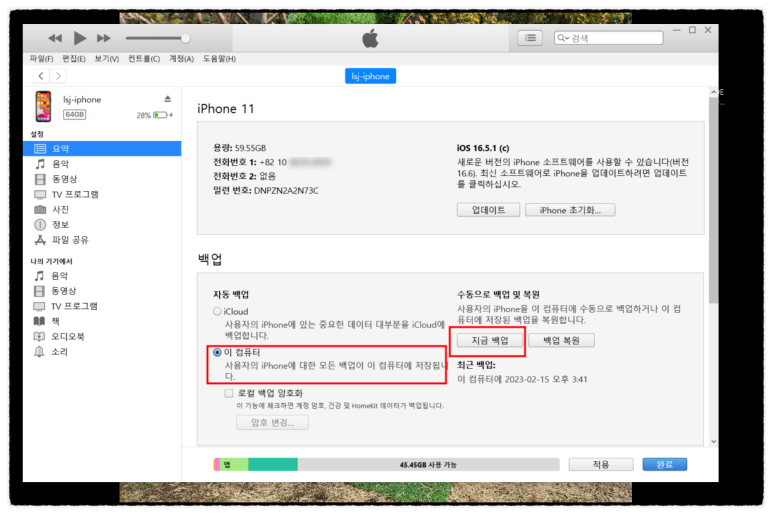The height and width of the screenshot is (515, 773).
Task: Click the serial number DNPZN2A2N73C
Action: [286, 190]
